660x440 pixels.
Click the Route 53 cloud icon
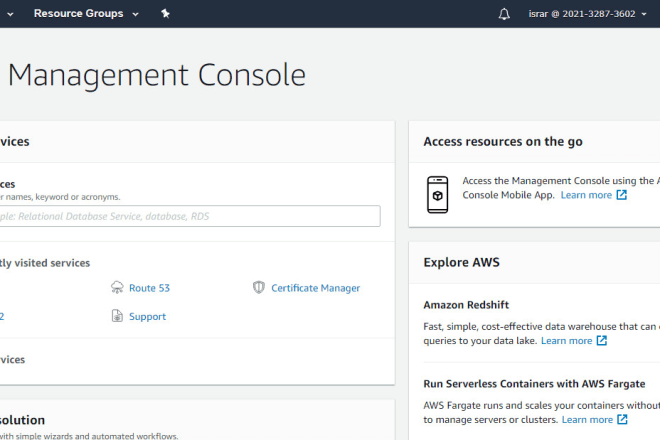117,288
